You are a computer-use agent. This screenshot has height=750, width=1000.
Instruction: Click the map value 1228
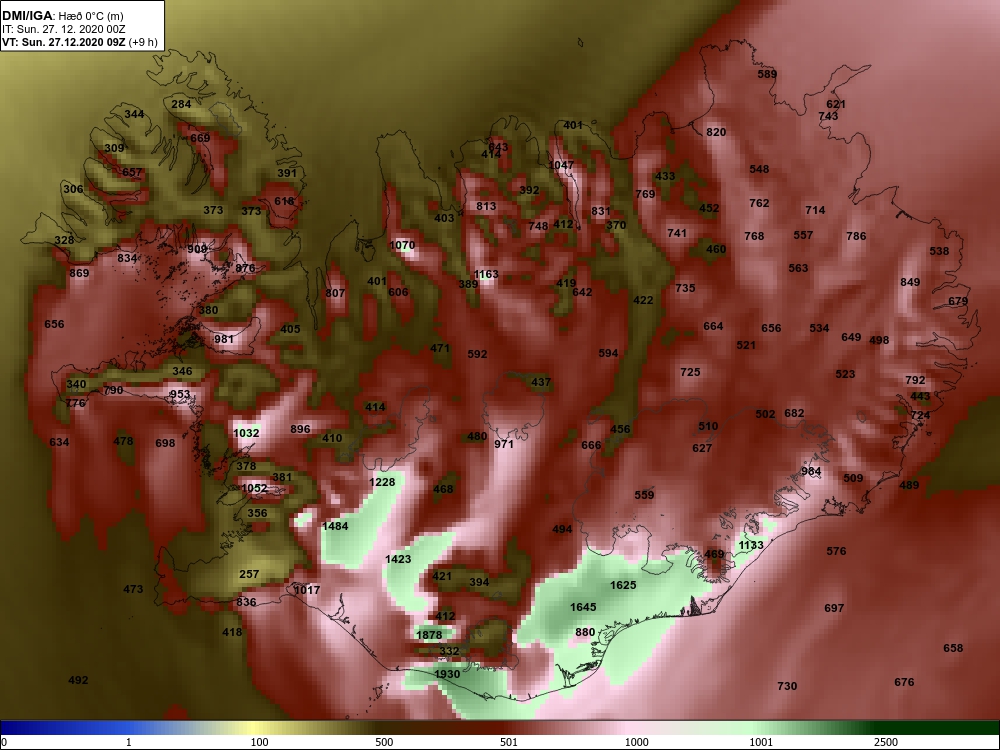(382, 482)
